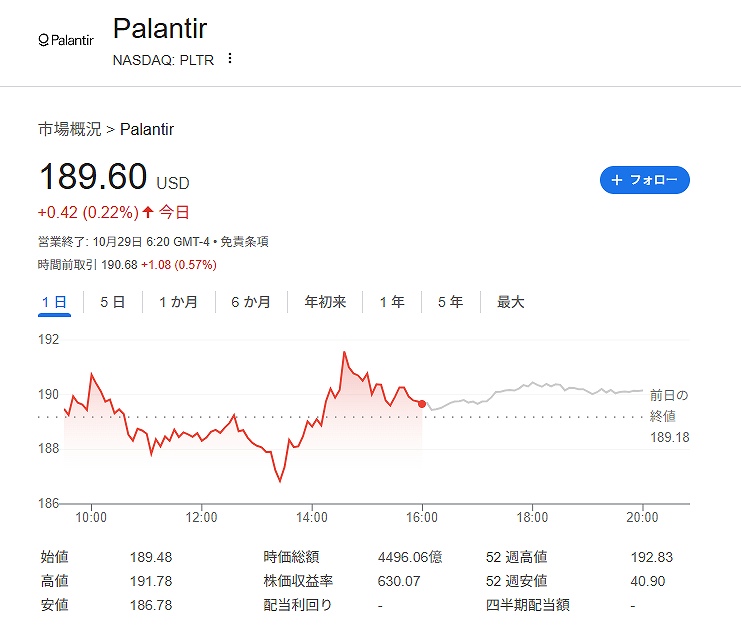
Task: Click the plus フォロー follow button
Action: click(644, 180)
